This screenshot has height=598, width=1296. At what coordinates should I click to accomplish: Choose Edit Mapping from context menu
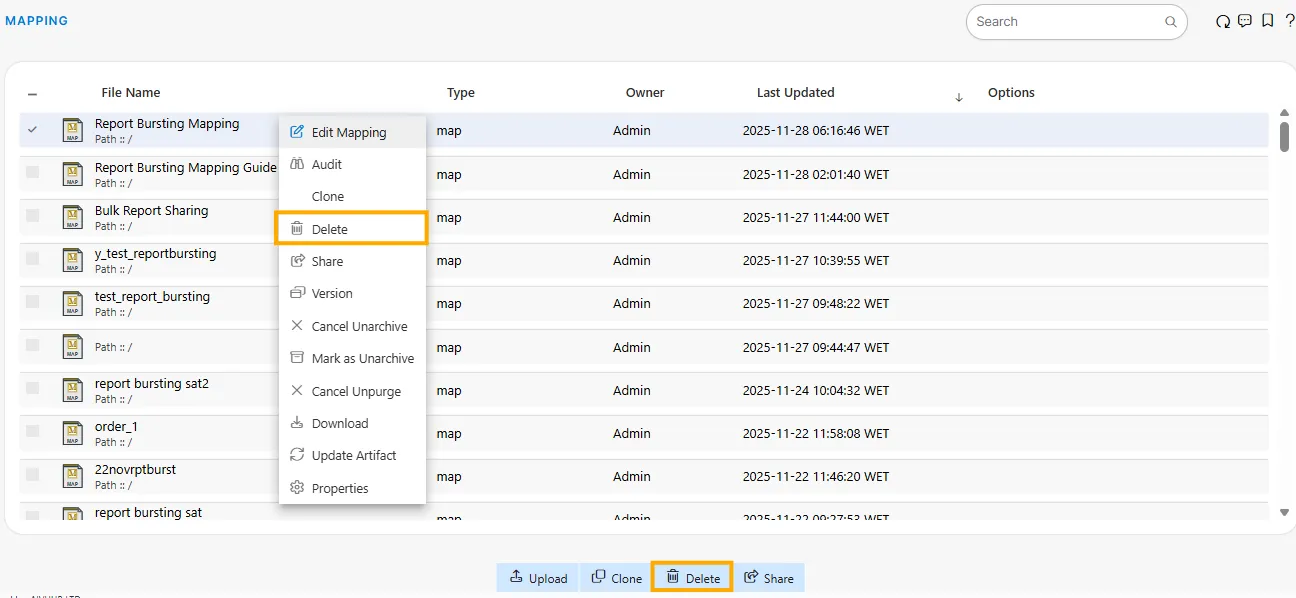(349, 132)
